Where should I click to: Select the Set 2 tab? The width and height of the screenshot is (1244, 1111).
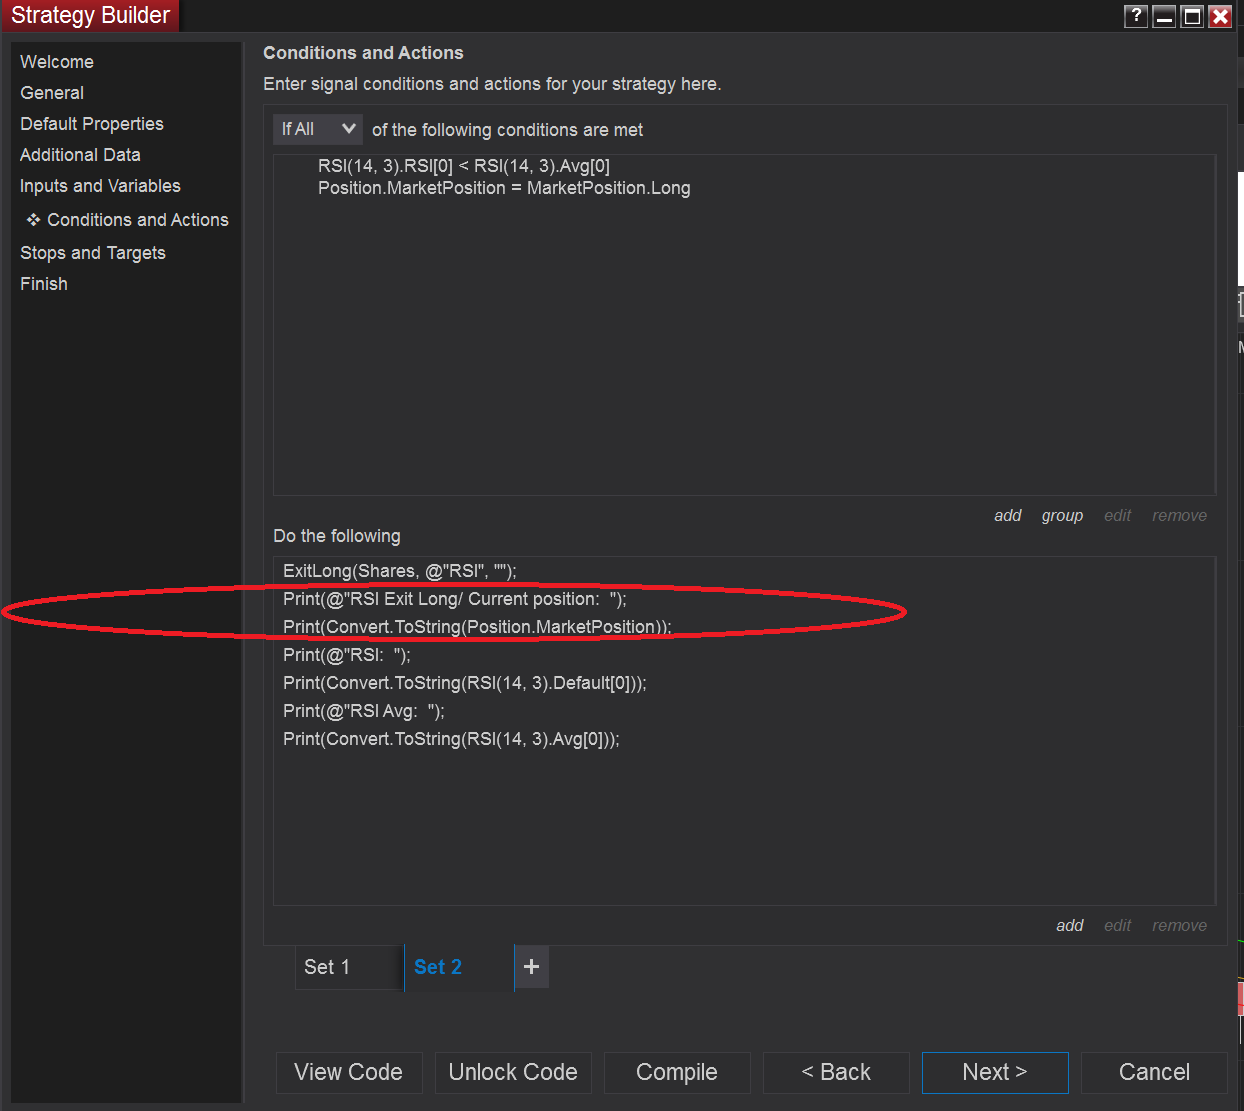tap(459, 967)
